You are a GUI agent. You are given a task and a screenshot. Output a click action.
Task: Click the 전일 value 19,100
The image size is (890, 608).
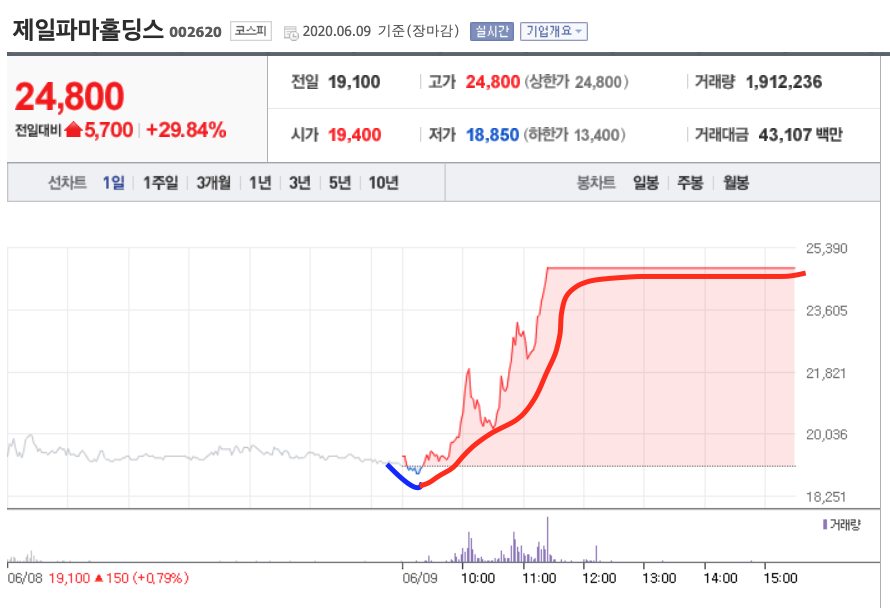click(x=354, y=82)
